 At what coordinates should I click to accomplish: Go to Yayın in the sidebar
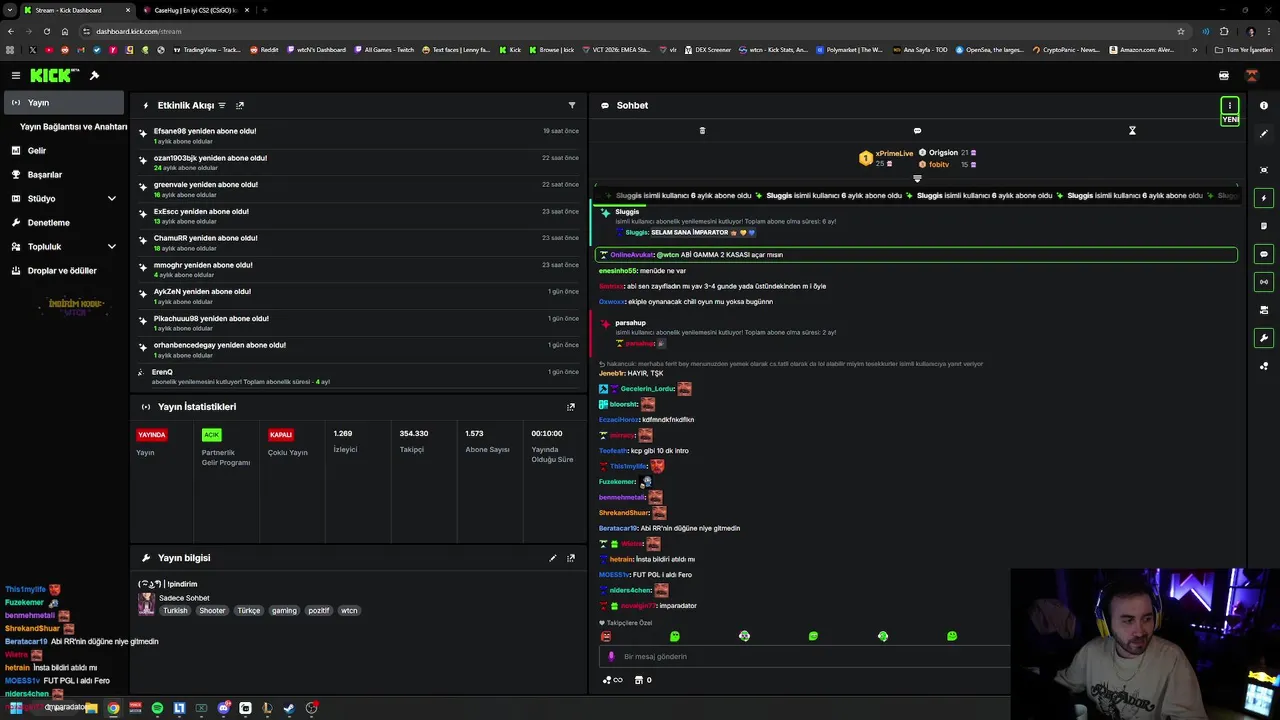coord(64,102)
